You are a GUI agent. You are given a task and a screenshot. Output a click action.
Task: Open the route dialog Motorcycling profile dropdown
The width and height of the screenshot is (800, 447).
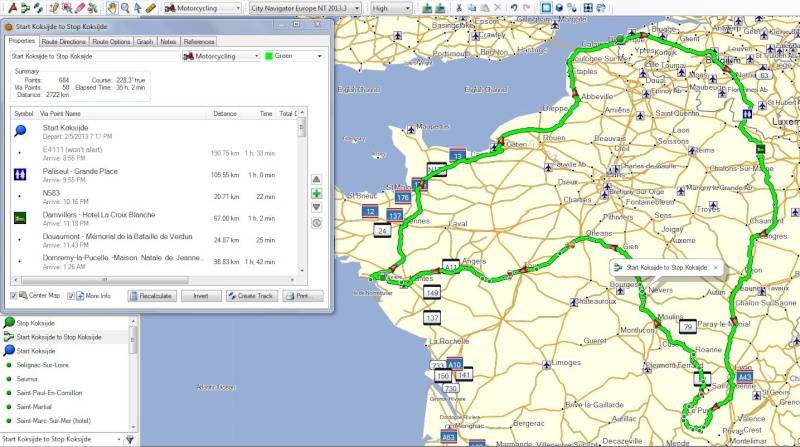point(221,56)
